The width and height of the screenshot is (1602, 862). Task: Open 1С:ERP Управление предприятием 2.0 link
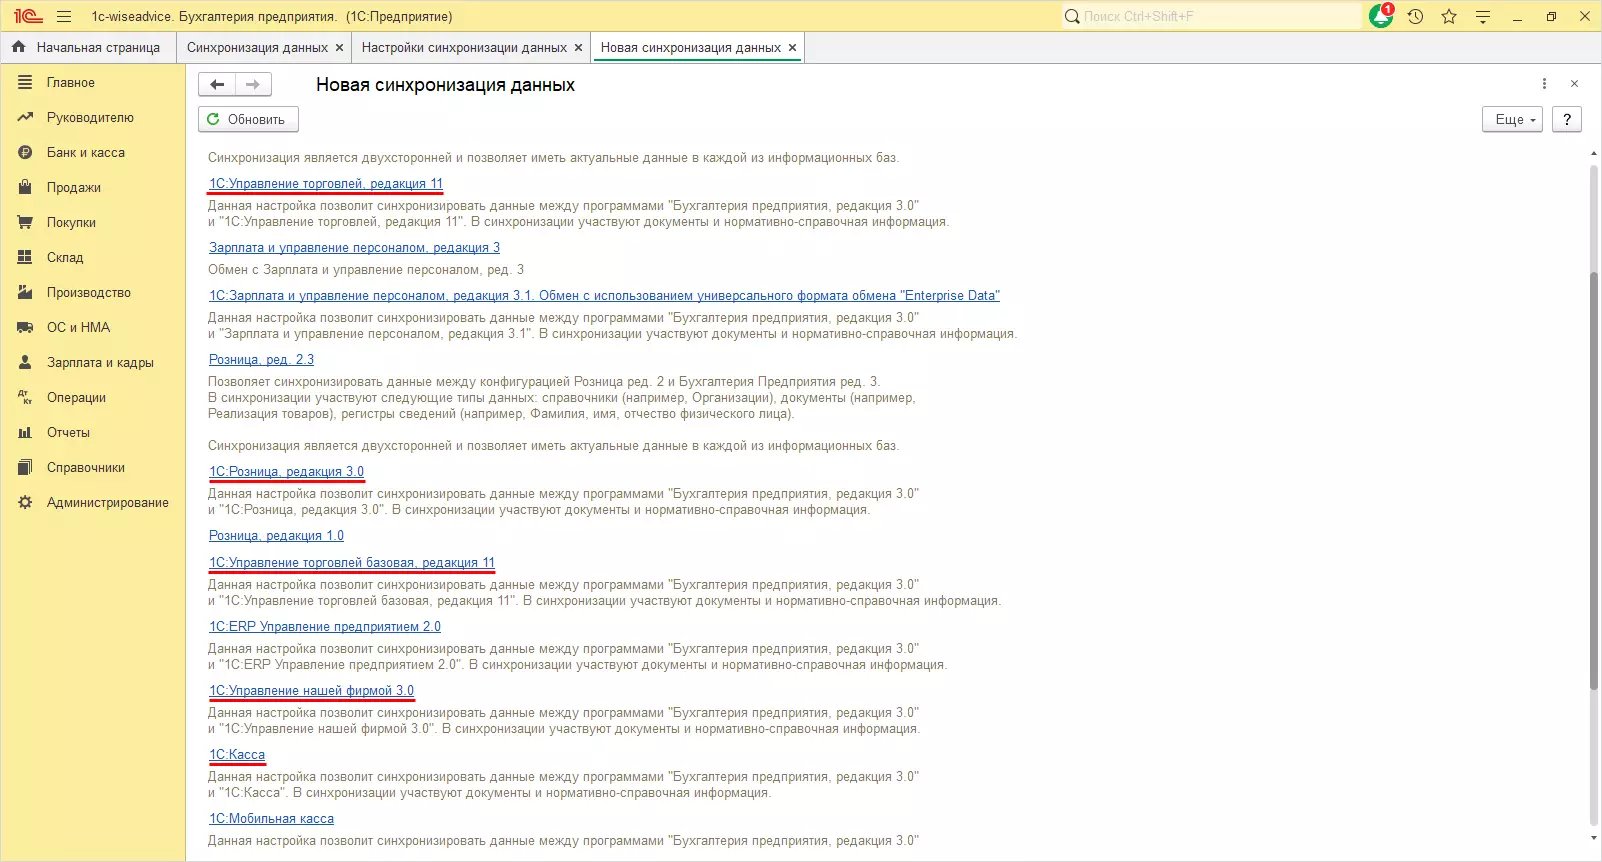[x=325, y=627]
